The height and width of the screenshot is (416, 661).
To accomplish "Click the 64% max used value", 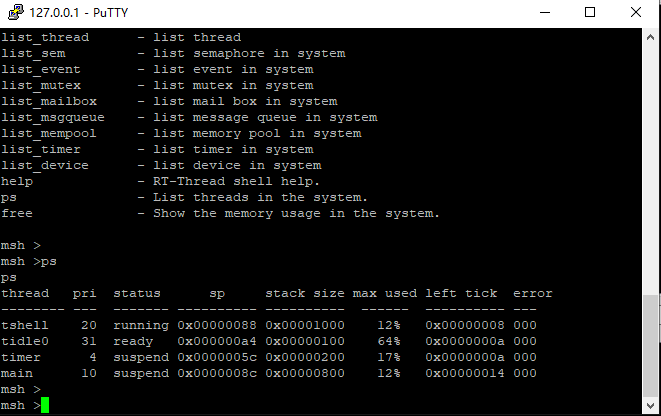I will (389, 341).
